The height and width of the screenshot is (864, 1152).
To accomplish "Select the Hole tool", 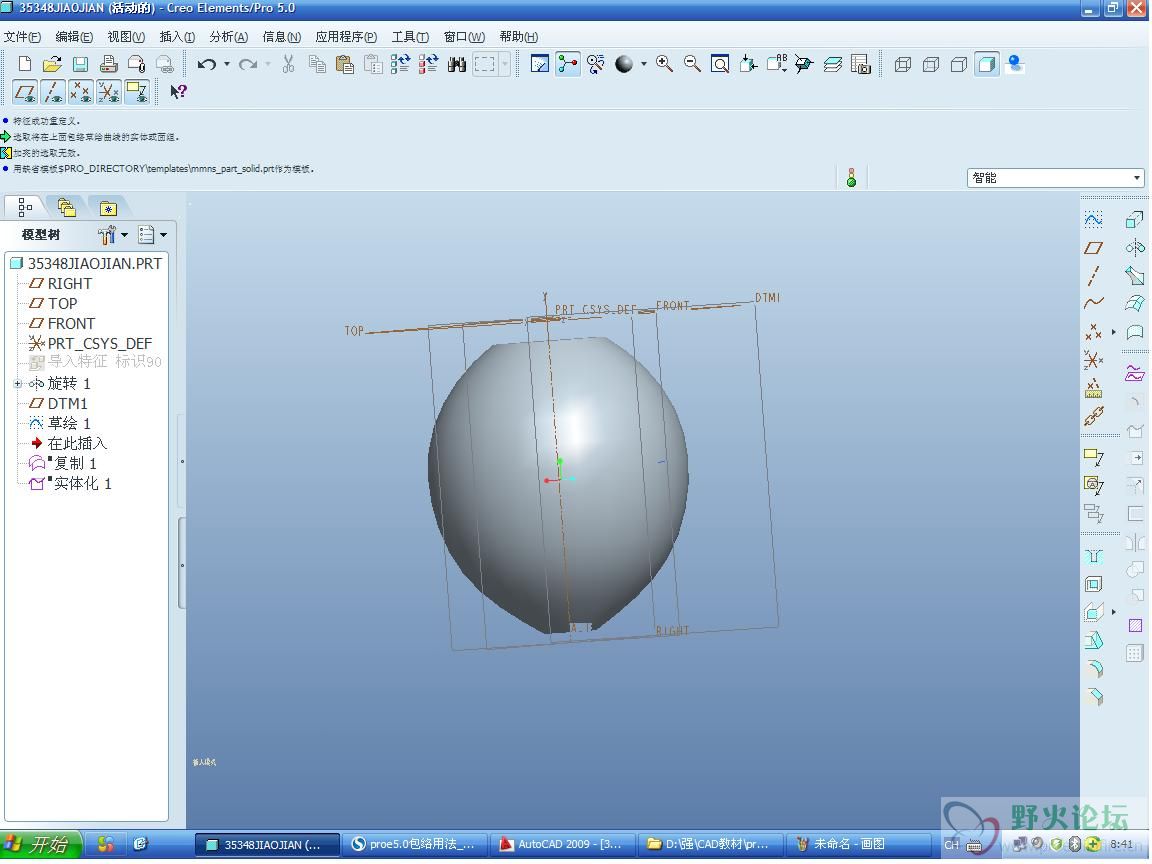I will pyautogui.click(x=1094, y=556).
